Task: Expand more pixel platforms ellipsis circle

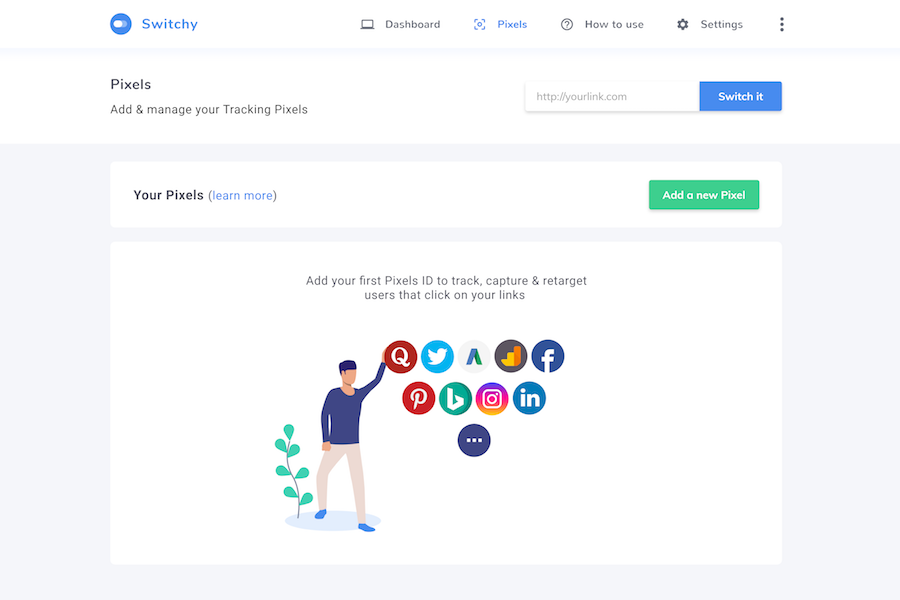Action: [x=474, y=440]
